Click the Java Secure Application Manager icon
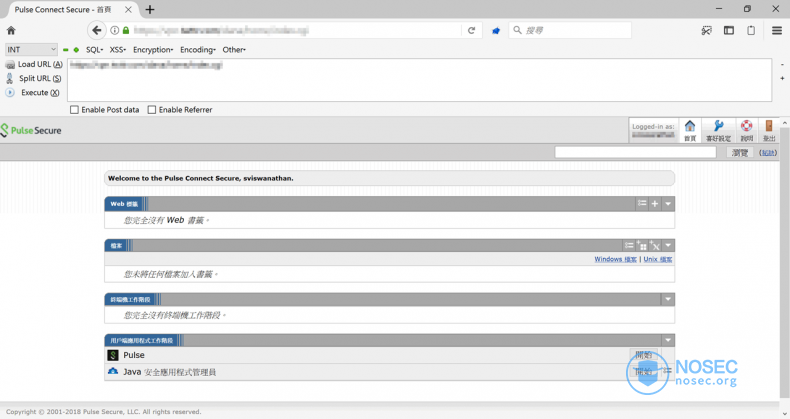The image size is (790, 419). 113,372
